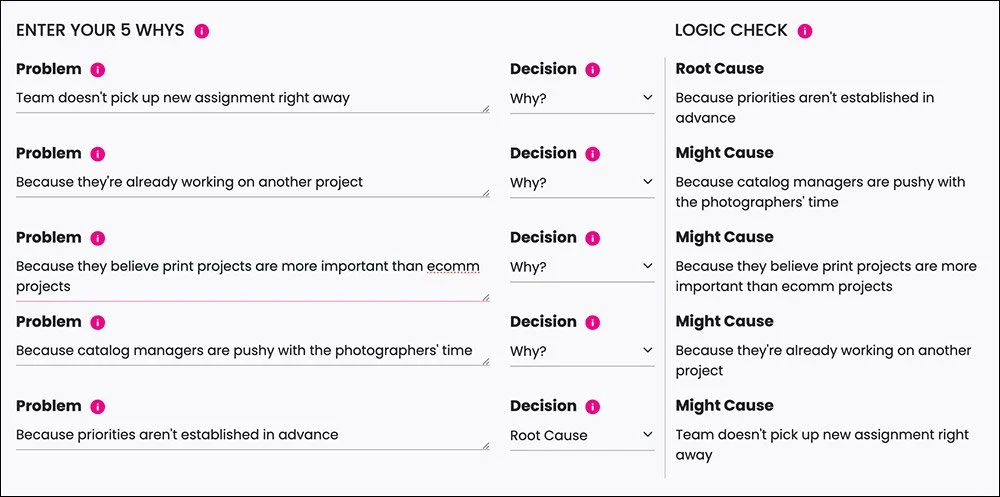Image resolution: width=1000 pixels, height=497 pixels.
Task: Click info icon beside third Decision label
Action: [593, 238]
